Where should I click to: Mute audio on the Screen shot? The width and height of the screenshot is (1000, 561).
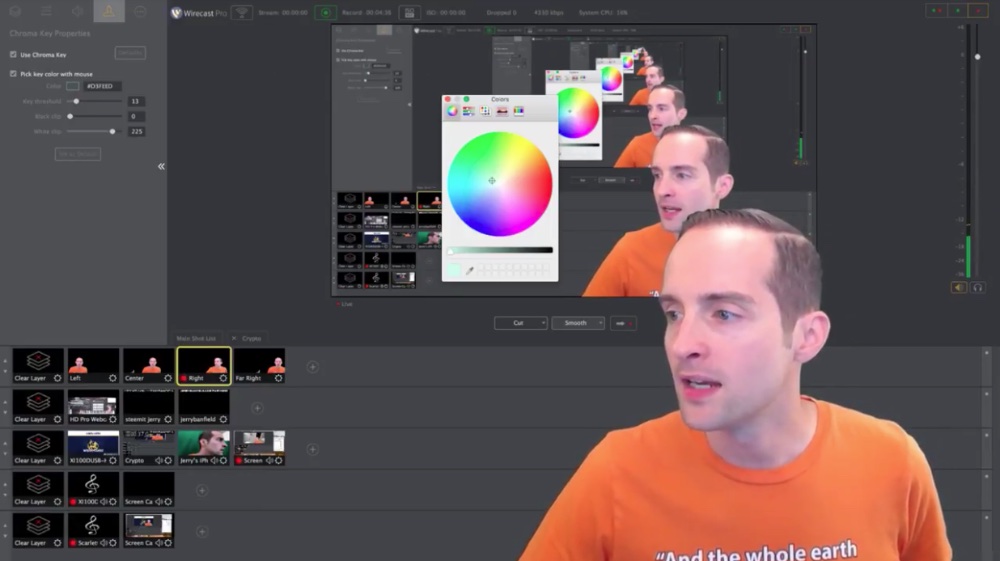point(269,460)
